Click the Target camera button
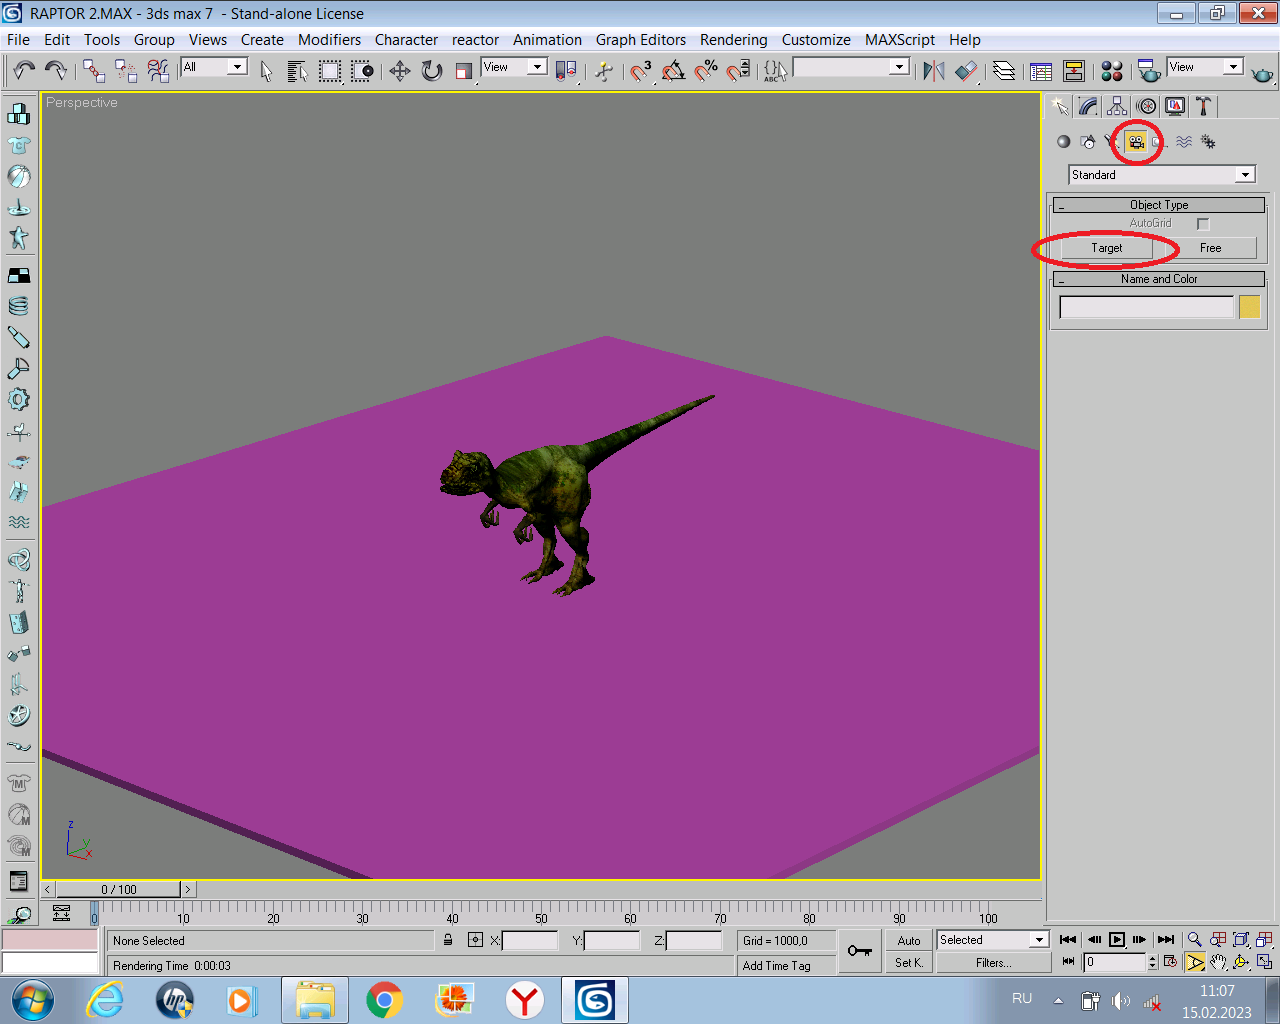This screenshot has height=1024, width=1280. 1107,248
